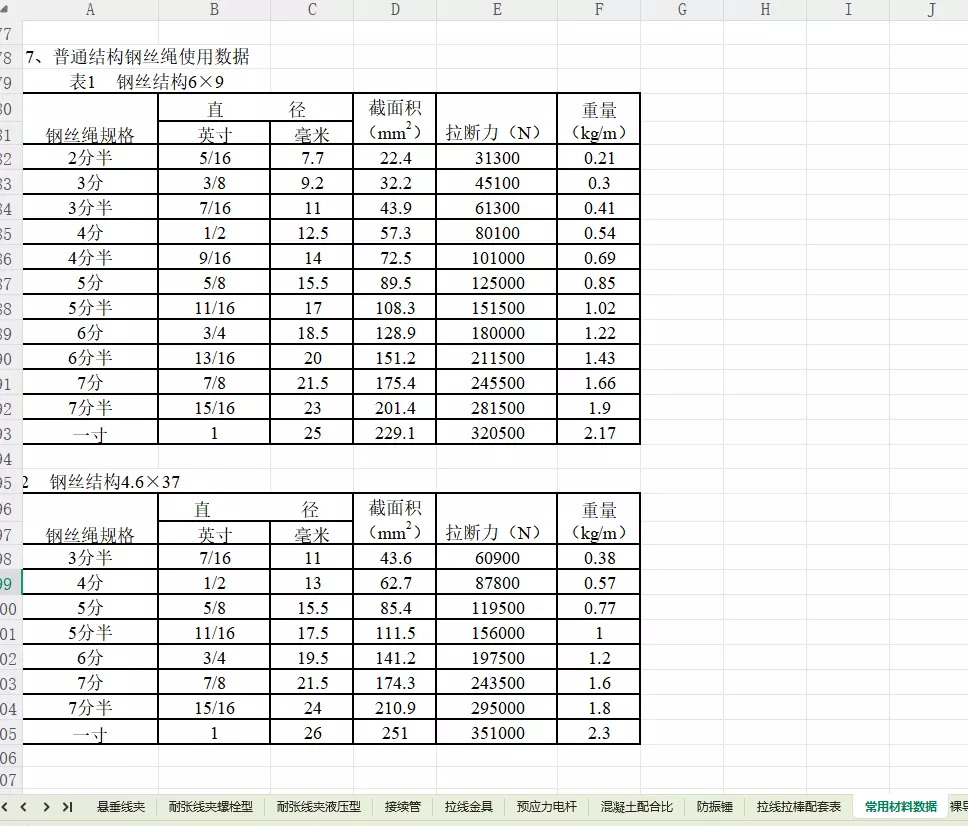Click the previous sheet arrow
Viewport: 968px width, 826px height.
pyautogui.click(x=23, y=806)
